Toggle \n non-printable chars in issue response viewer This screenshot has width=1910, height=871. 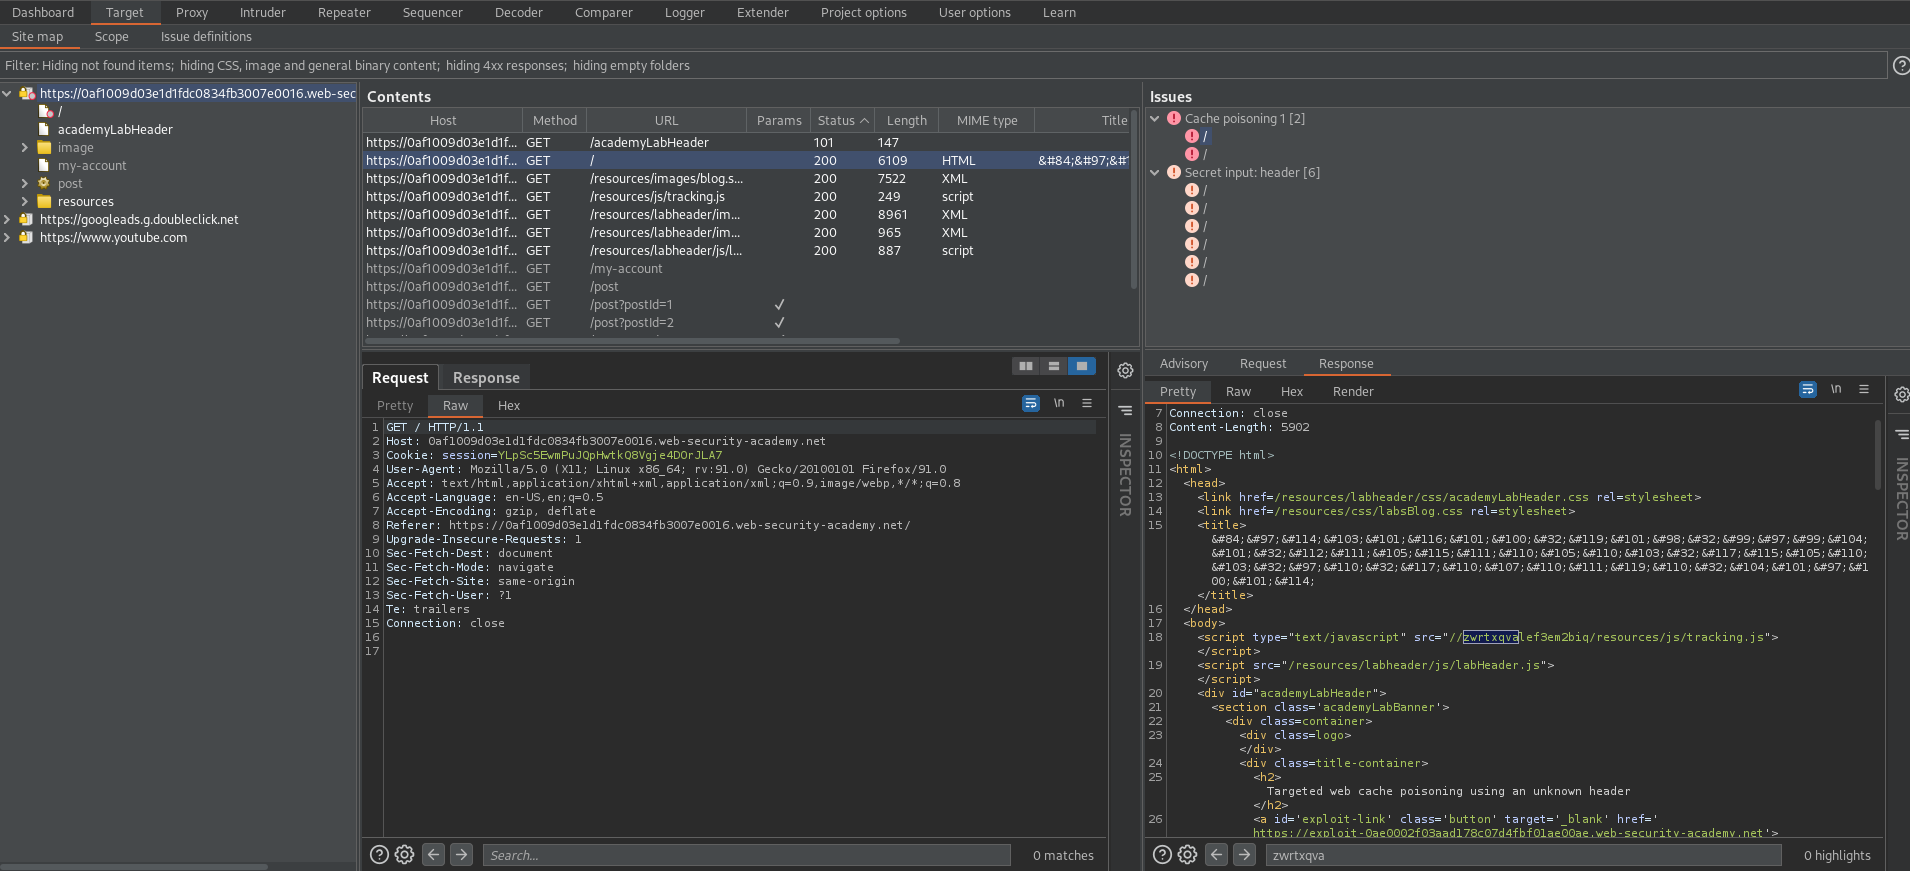pyautogui.click(x=1836, y=390)
